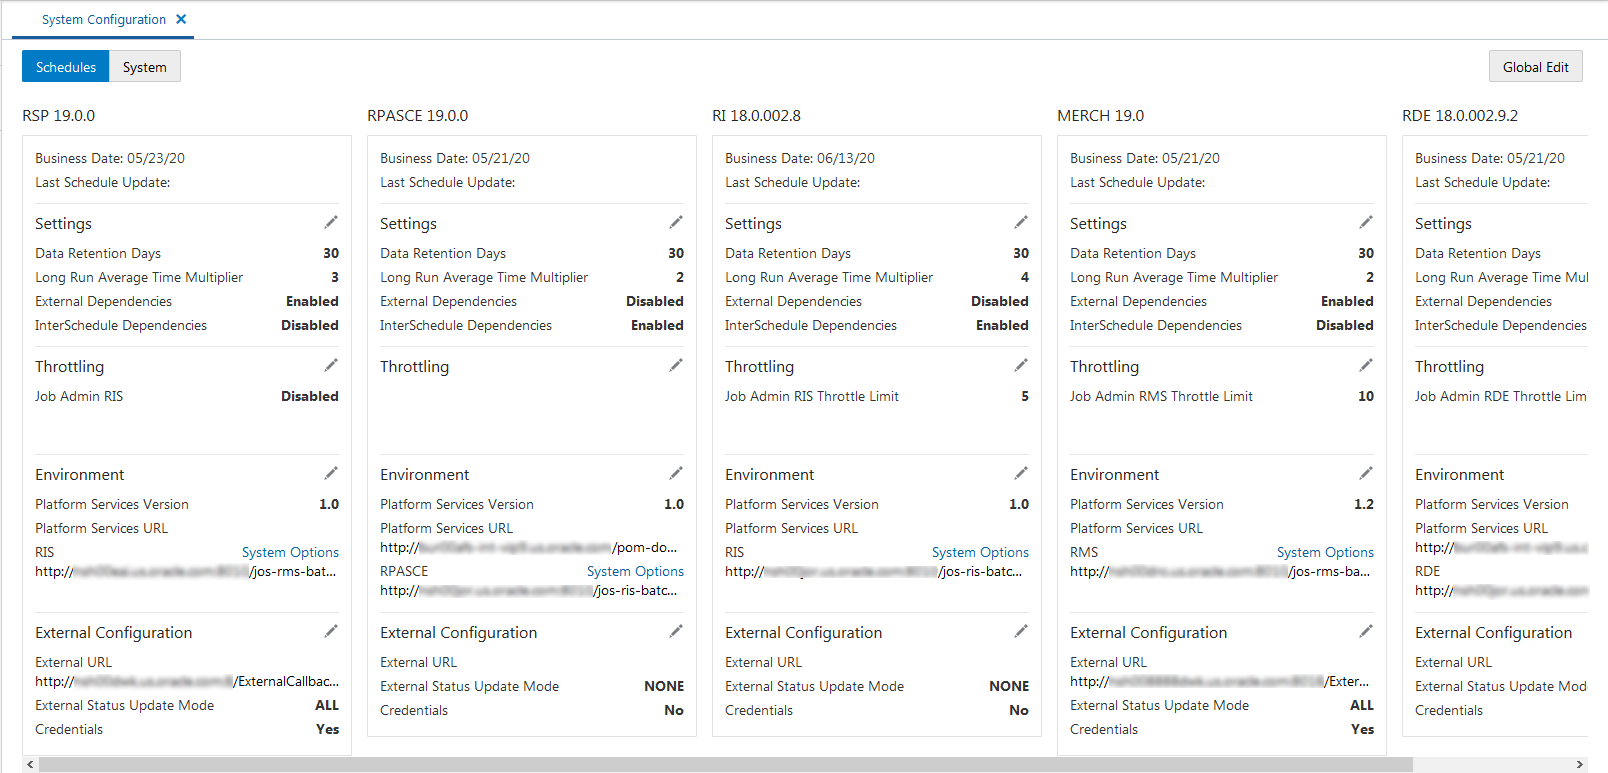The width and height of the screenshot is (1608, 773).
Task: Edit RSP 19.0.0 Environment with pencil icon
Action: tap(331, 473)
